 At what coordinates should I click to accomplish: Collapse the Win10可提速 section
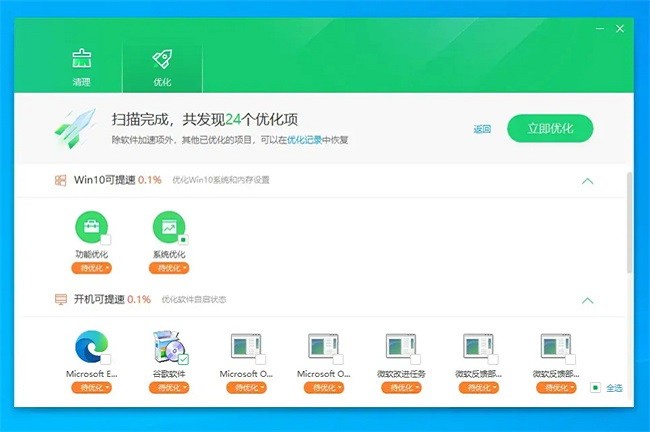pyautogui.click(x=587, y=181)
